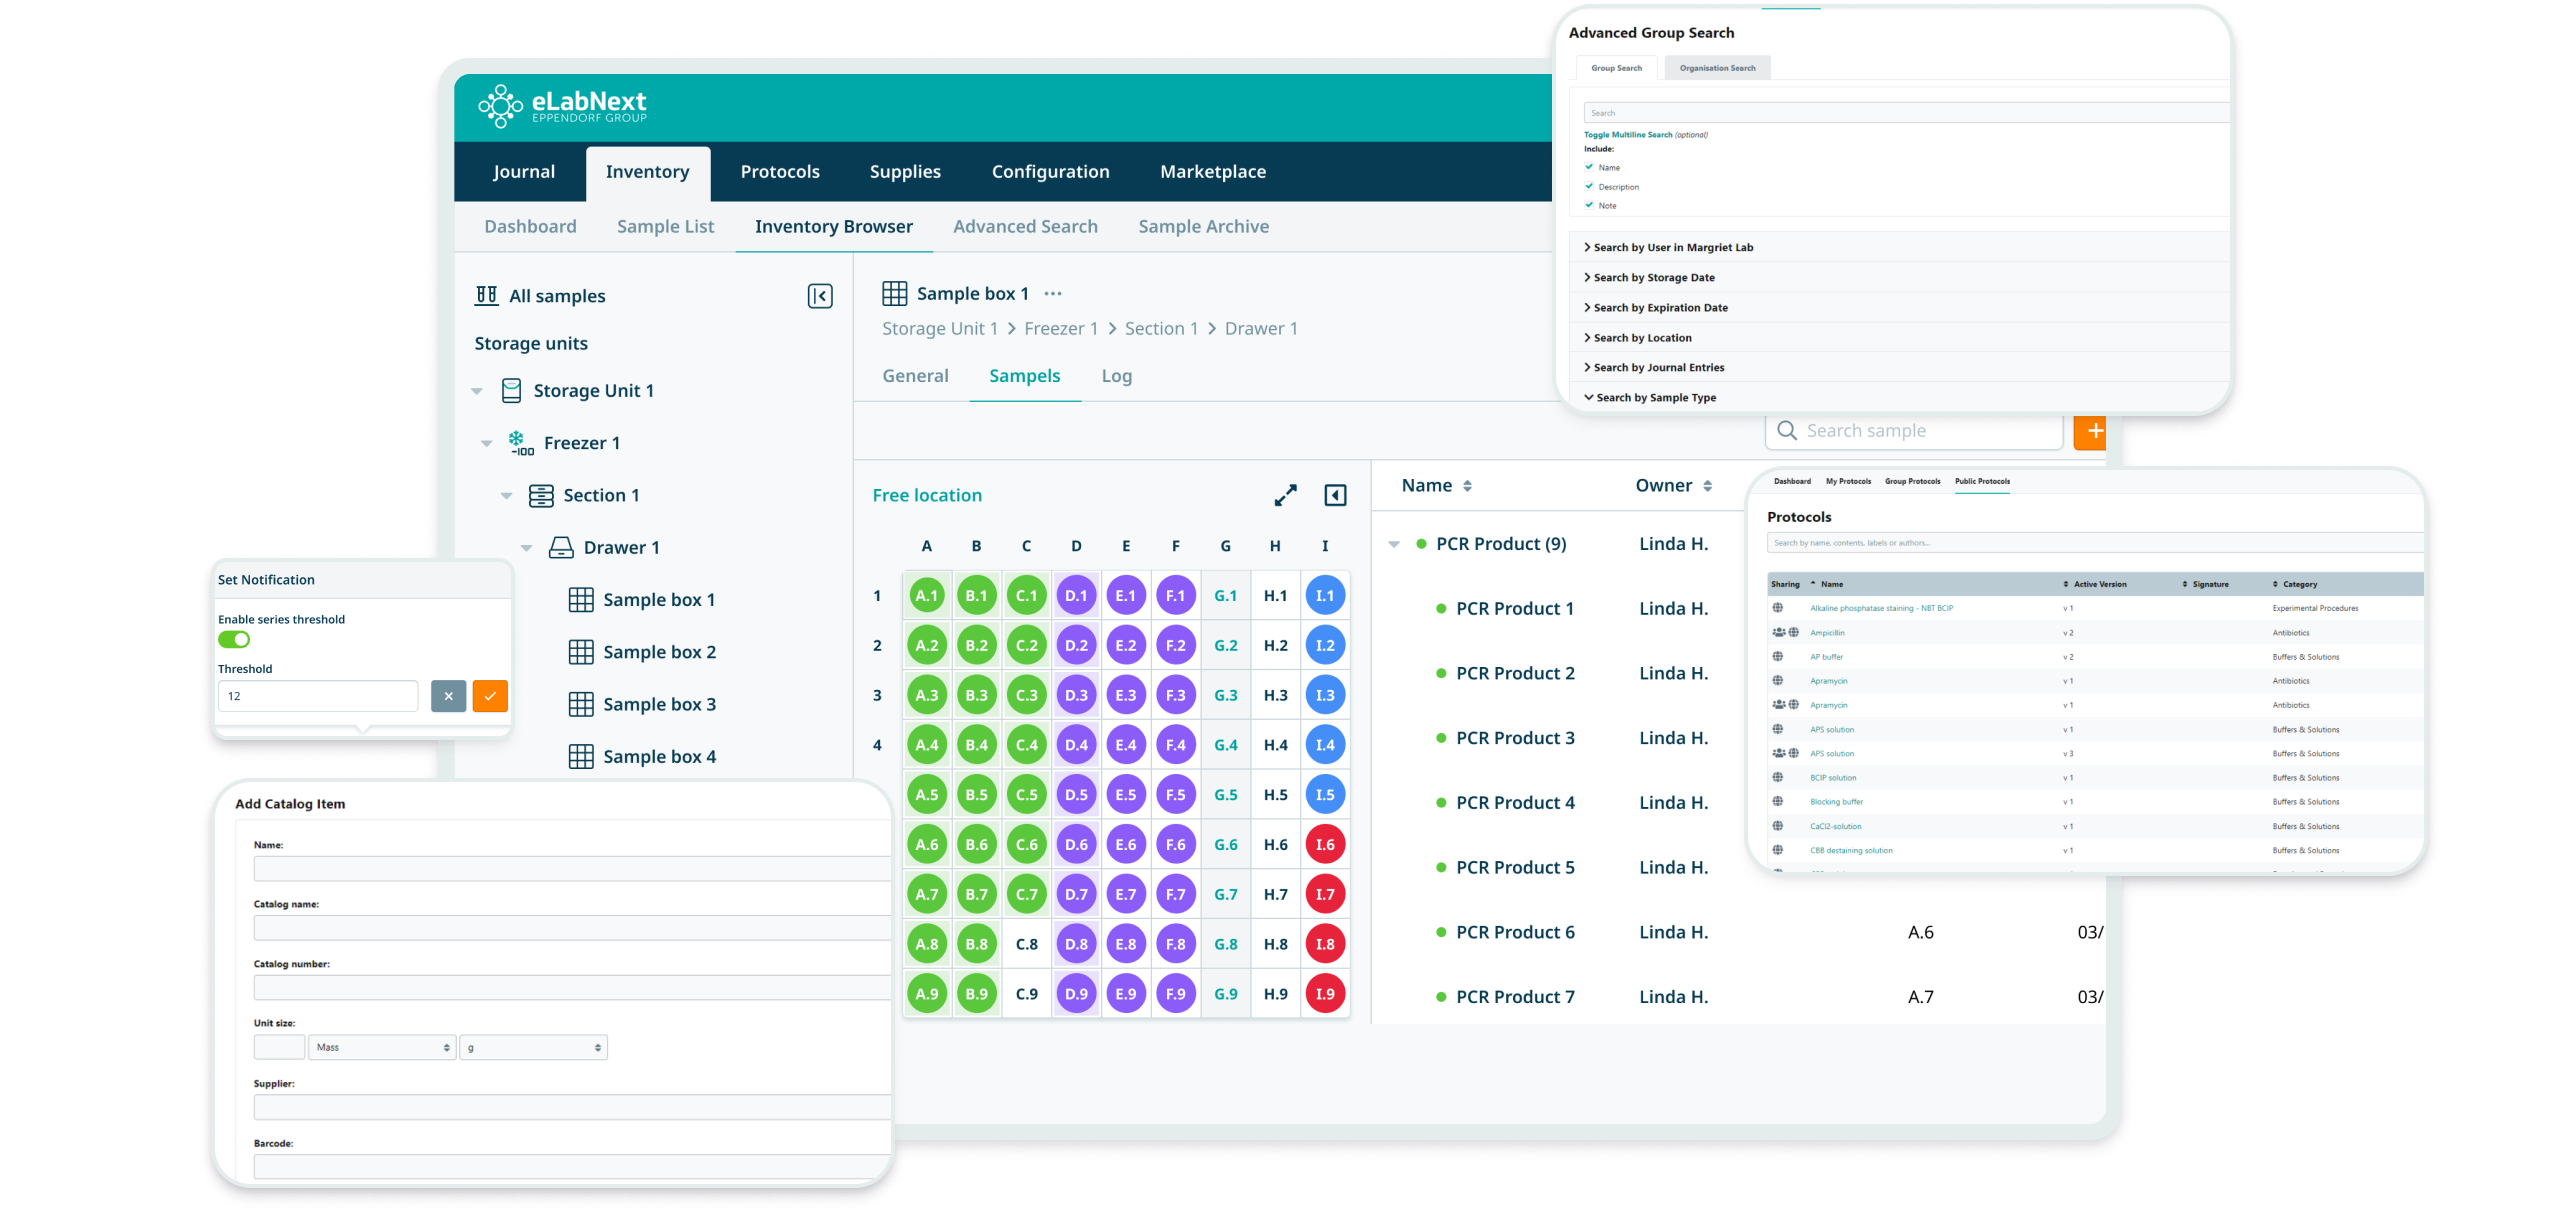Click the Inventory Browser tab
Image resolution: width=2560 pixels, height=1208 pixels.
coord(834,227)
